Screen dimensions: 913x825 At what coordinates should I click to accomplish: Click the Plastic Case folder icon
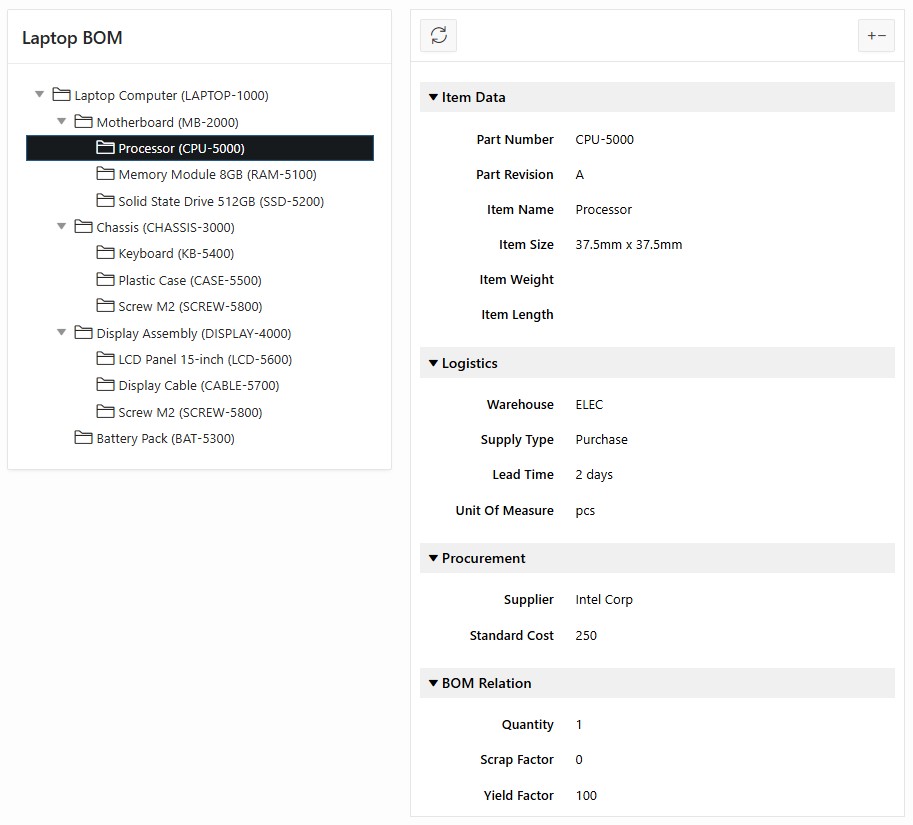105,280
